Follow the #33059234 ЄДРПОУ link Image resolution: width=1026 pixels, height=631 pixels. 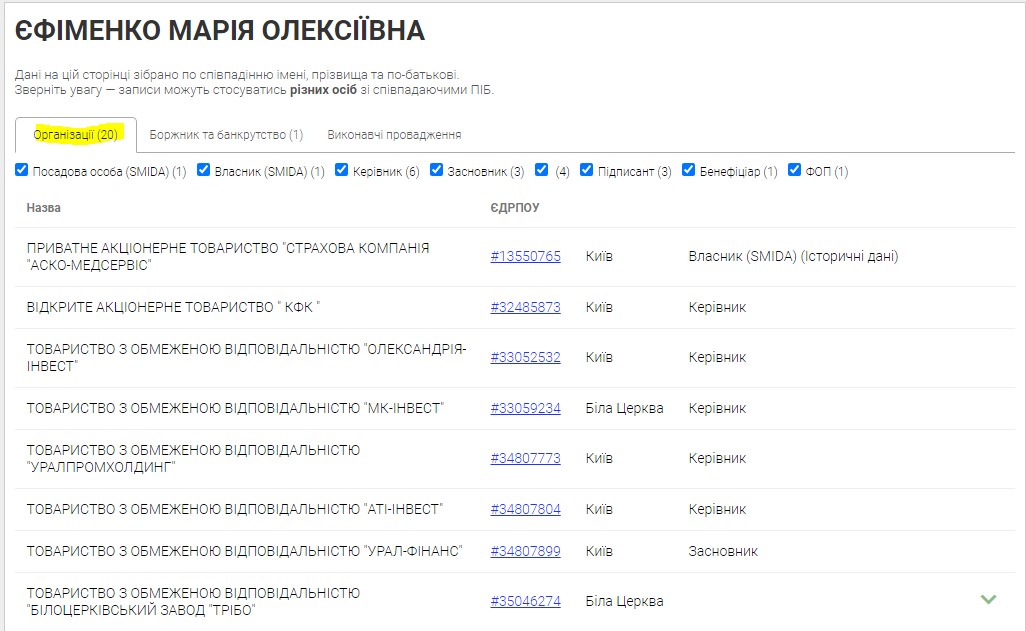coord(525,408)
